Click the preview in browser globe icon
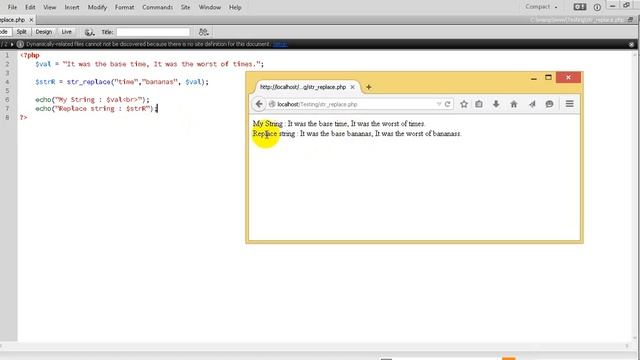The width and height of the screenshot is (640, 360). (89, 32)
